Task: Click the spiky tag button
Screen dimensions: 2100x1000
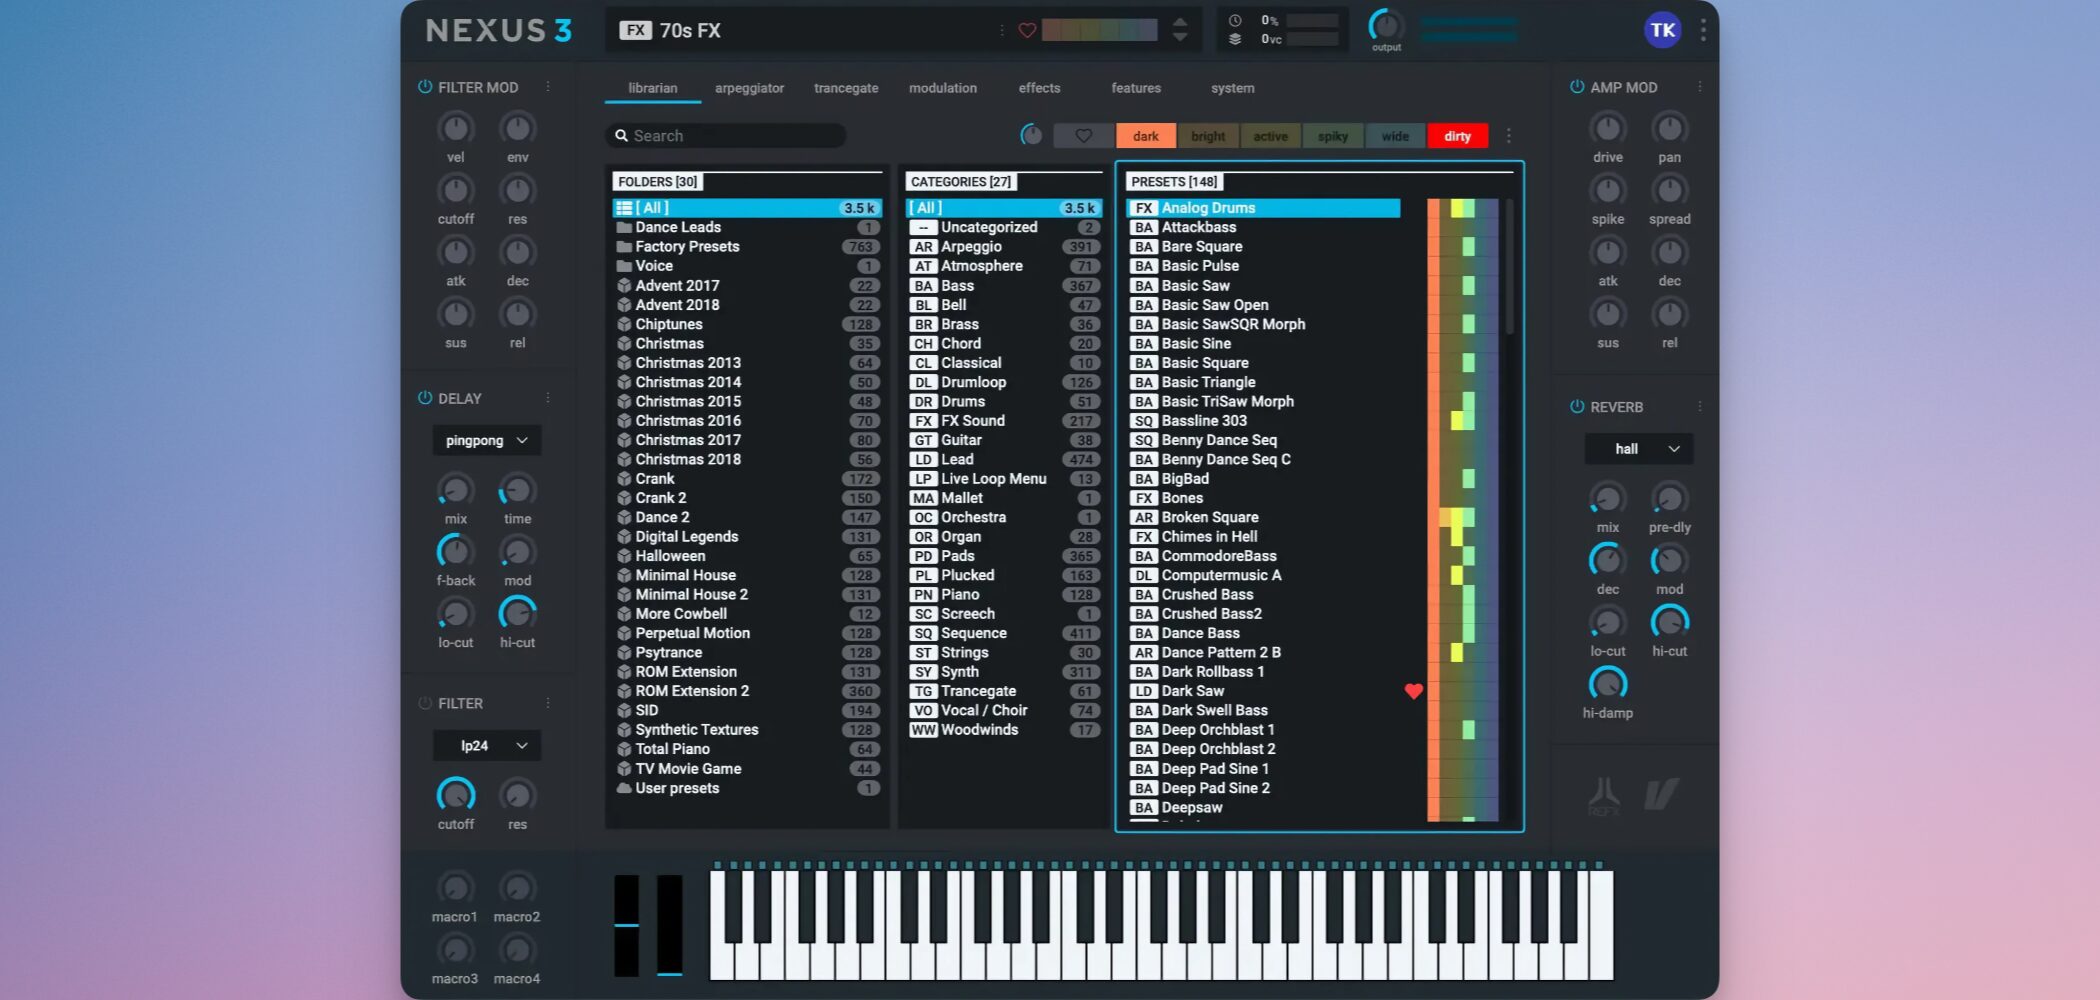Action: (x=1333, y=136)
